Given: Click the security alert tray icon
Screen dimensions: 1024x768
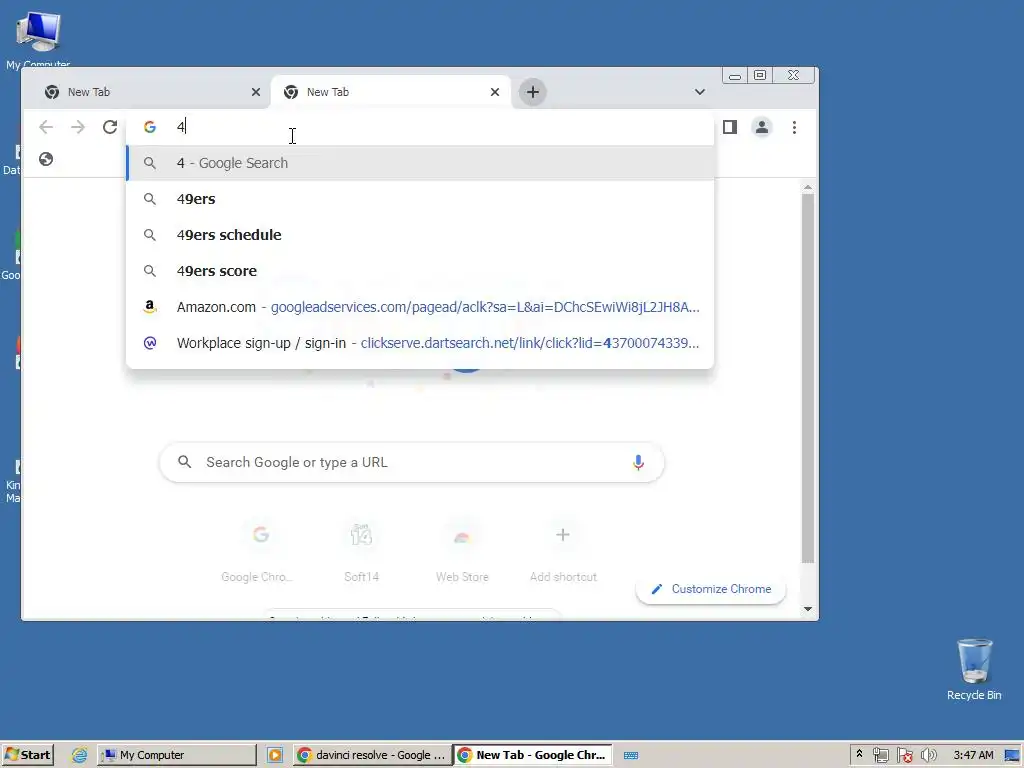Looking at the screenshot, I should (904, 756).
